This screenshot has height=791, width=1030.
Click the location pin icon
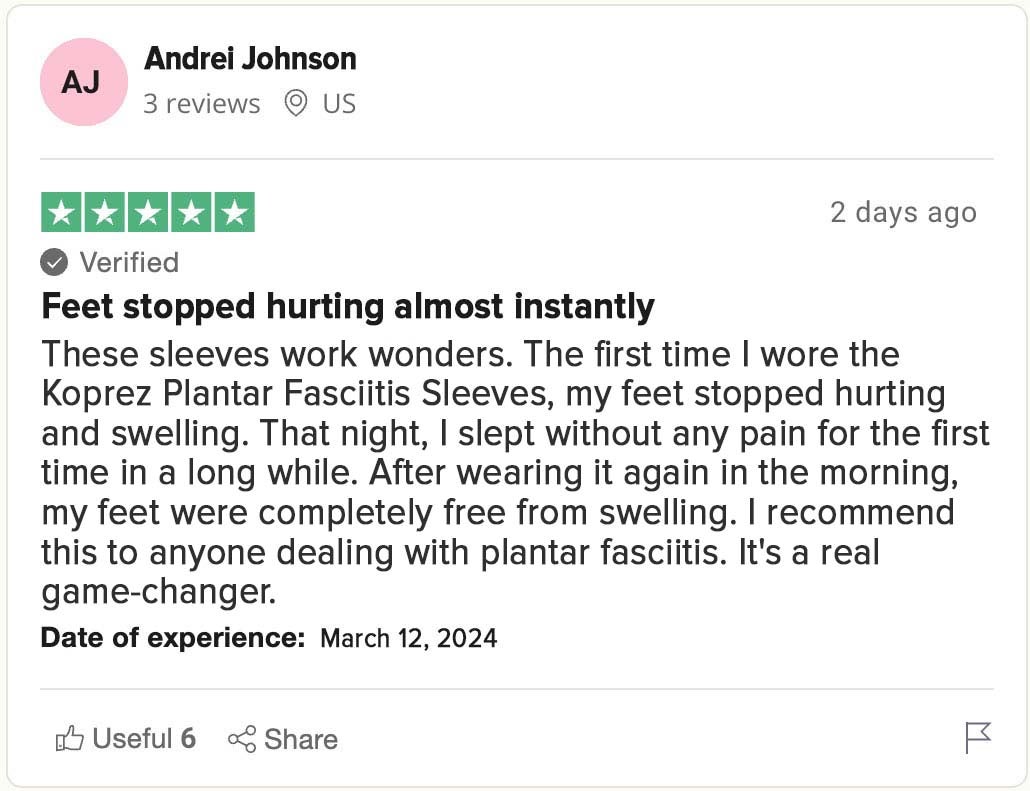click(x=296, y=104)
